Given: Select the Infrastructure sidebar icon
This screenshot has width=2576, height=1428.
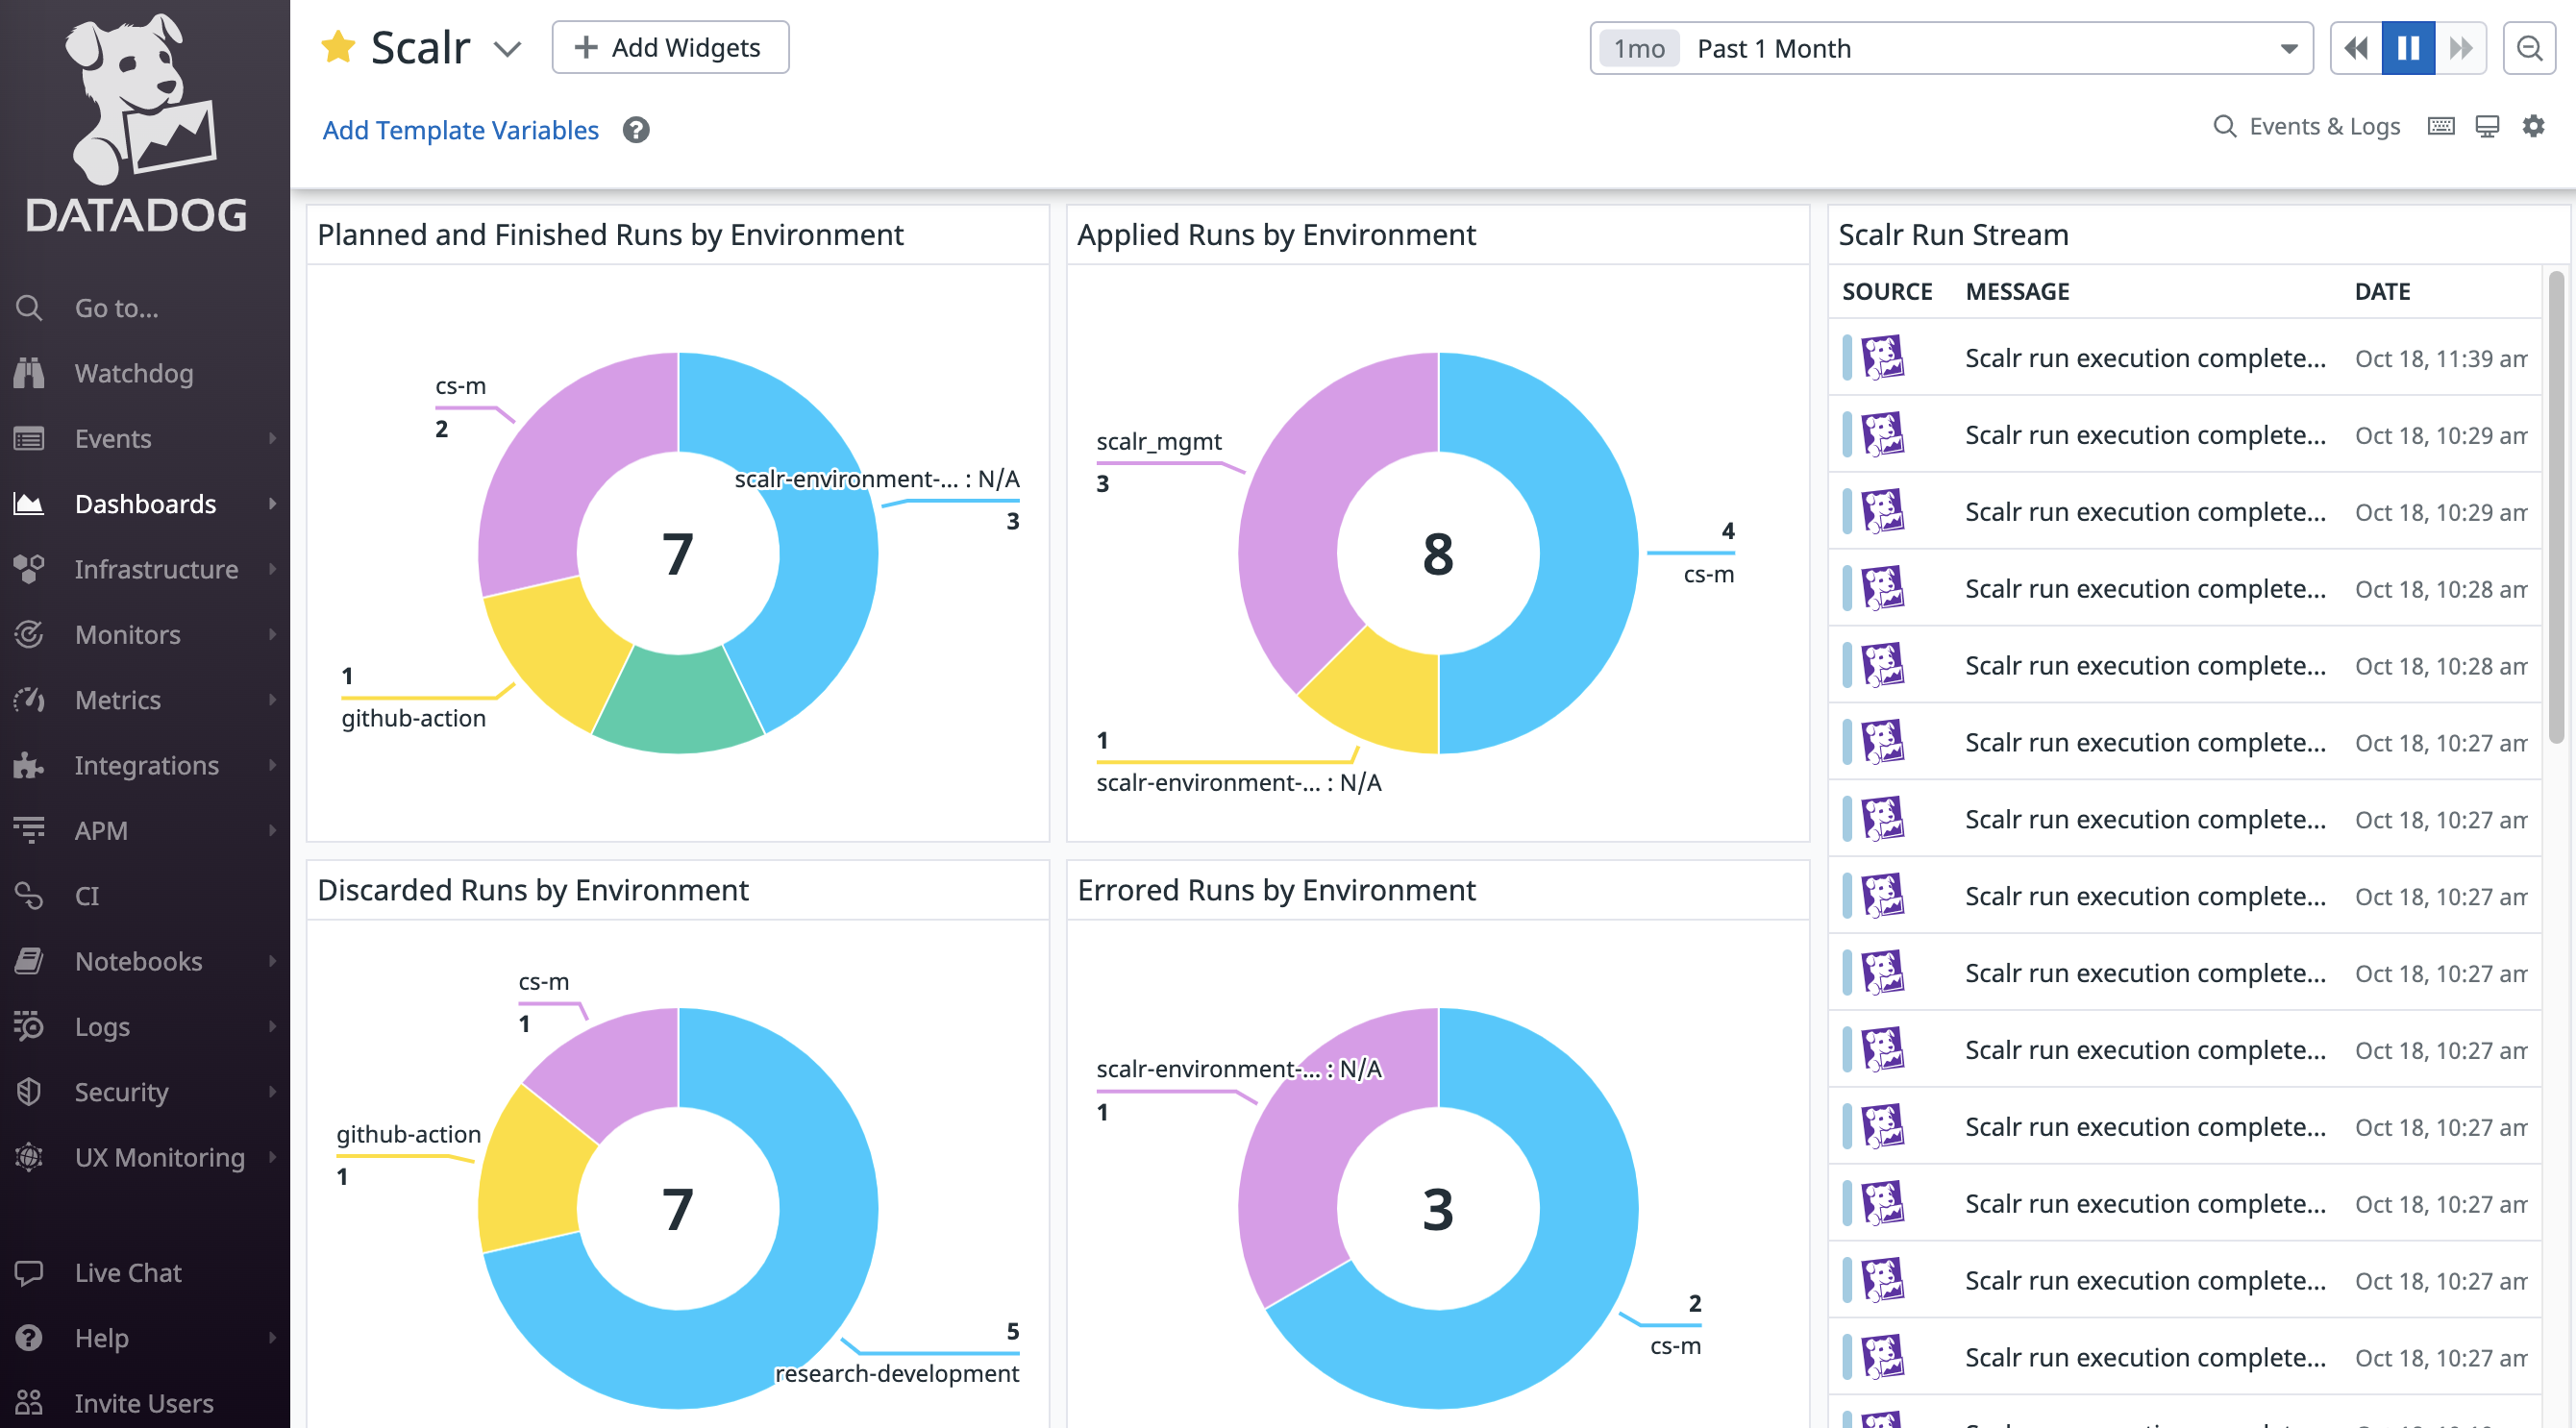Looking at the screenshot, I should 29,569.
